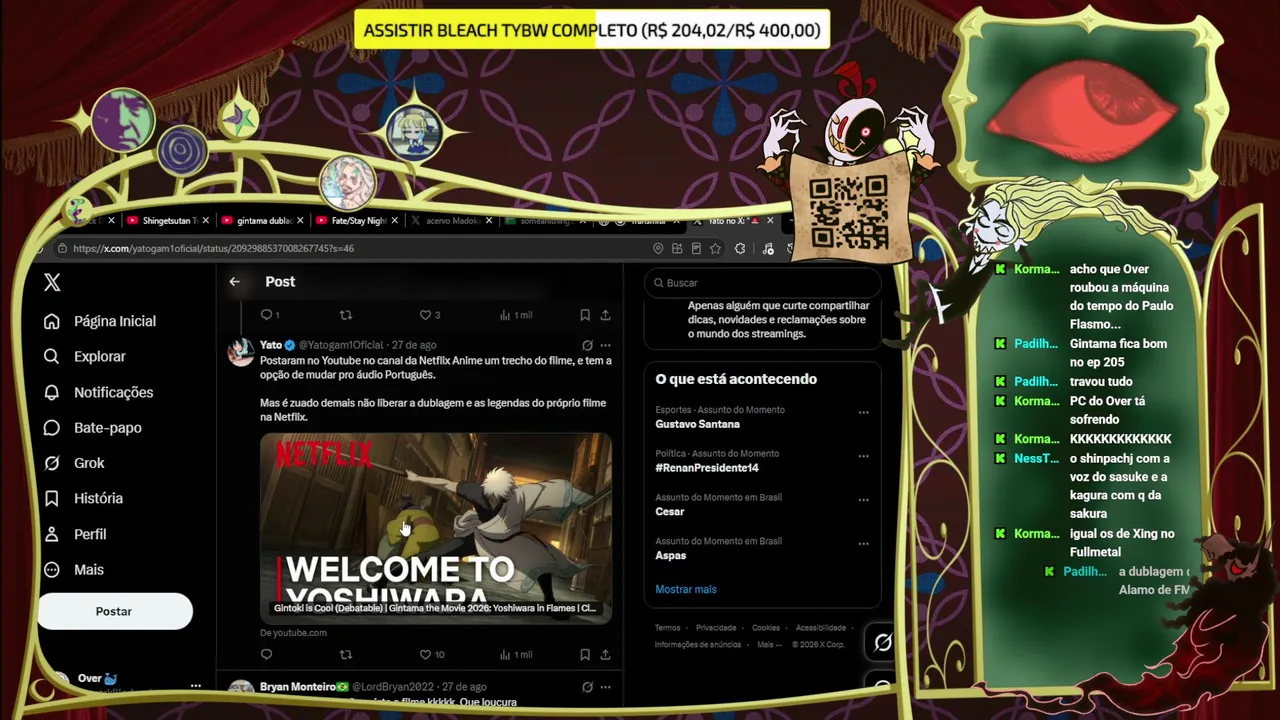Bookmark the top post with 3 likes
Viewport: 1280px width, 720px height.
click(585, 315)
